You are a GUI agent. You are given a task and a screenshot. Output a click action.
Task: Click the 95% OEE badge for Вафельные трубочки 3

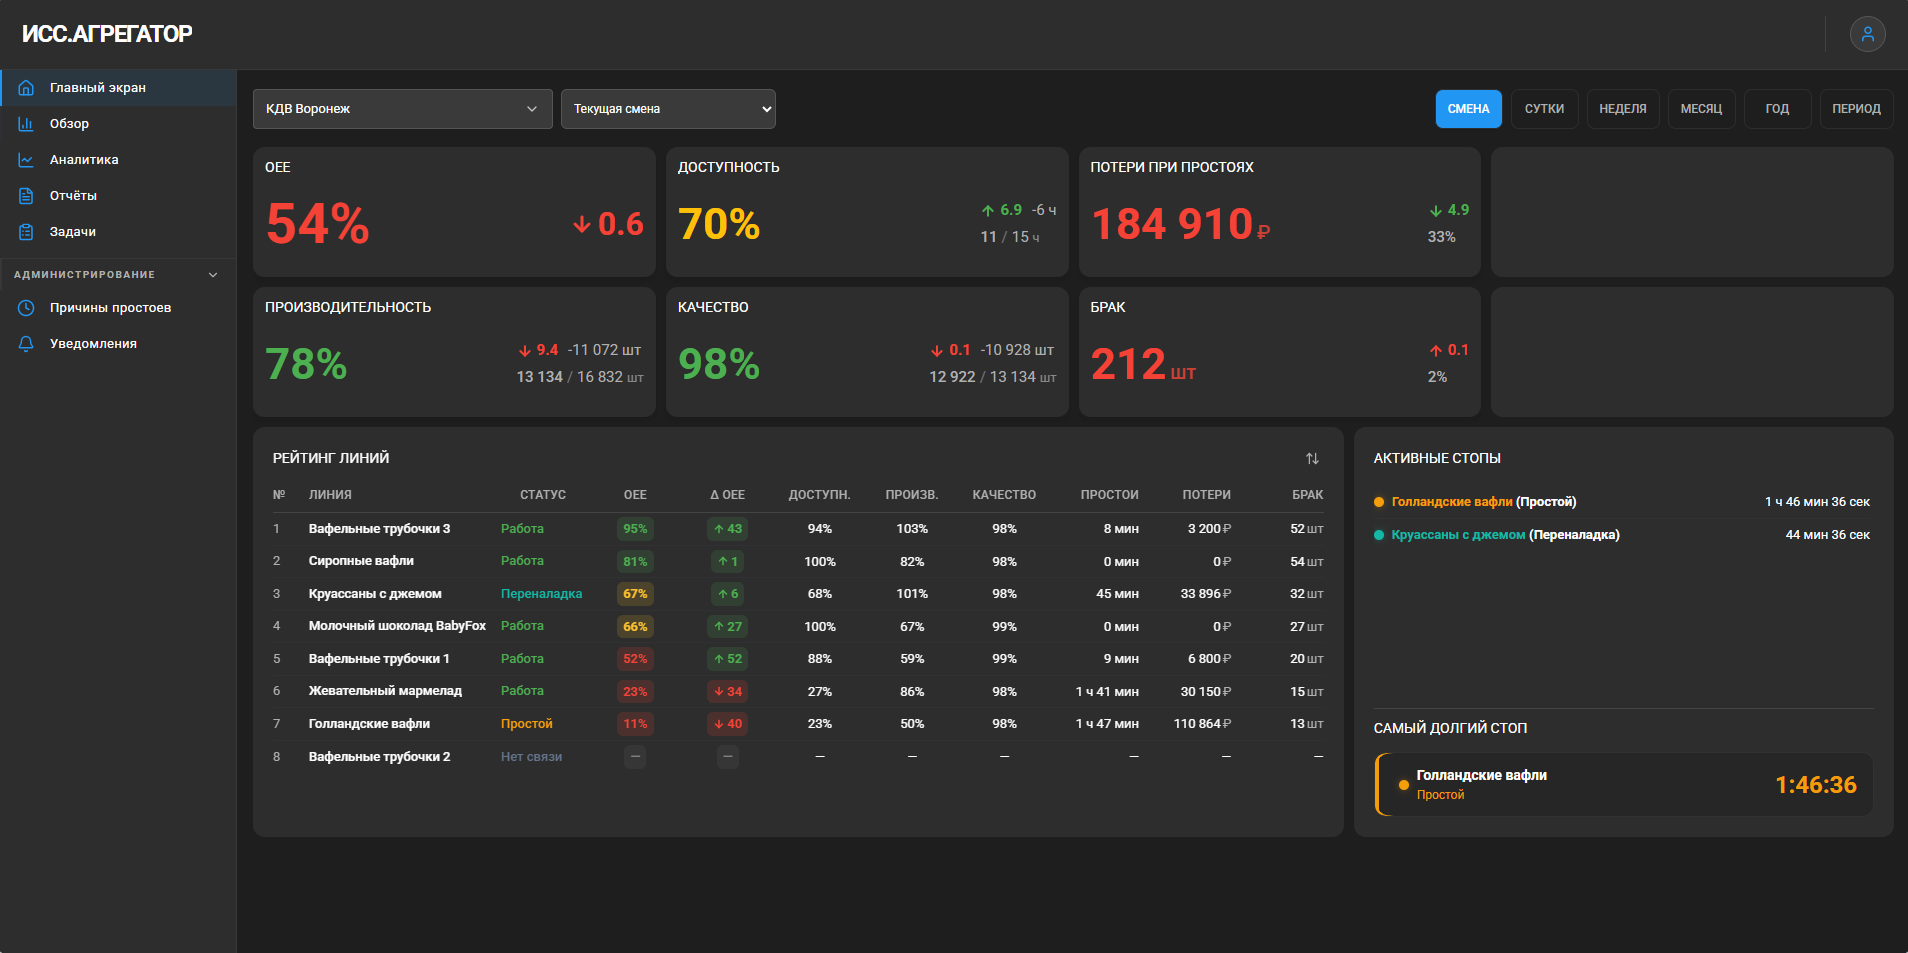[x=635, y=529]
